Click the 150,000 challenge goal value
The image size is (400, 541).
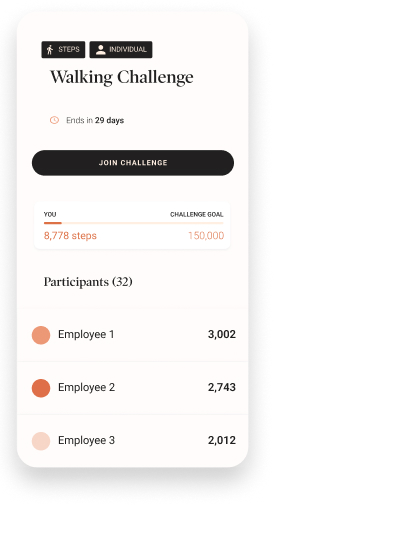pyautogui.click(x=206, y=236)
